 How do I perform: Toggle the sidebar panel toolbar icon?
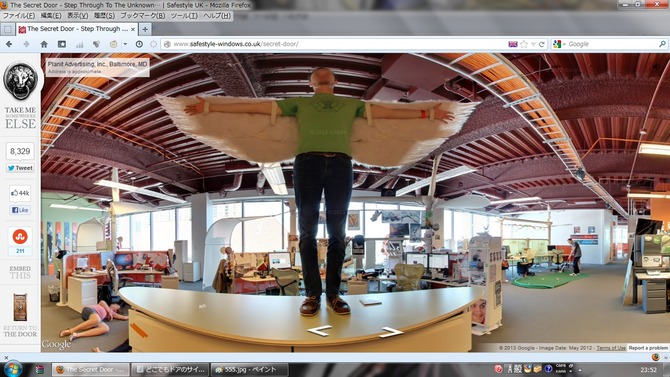pyautogui.click(x=62, y=44)
